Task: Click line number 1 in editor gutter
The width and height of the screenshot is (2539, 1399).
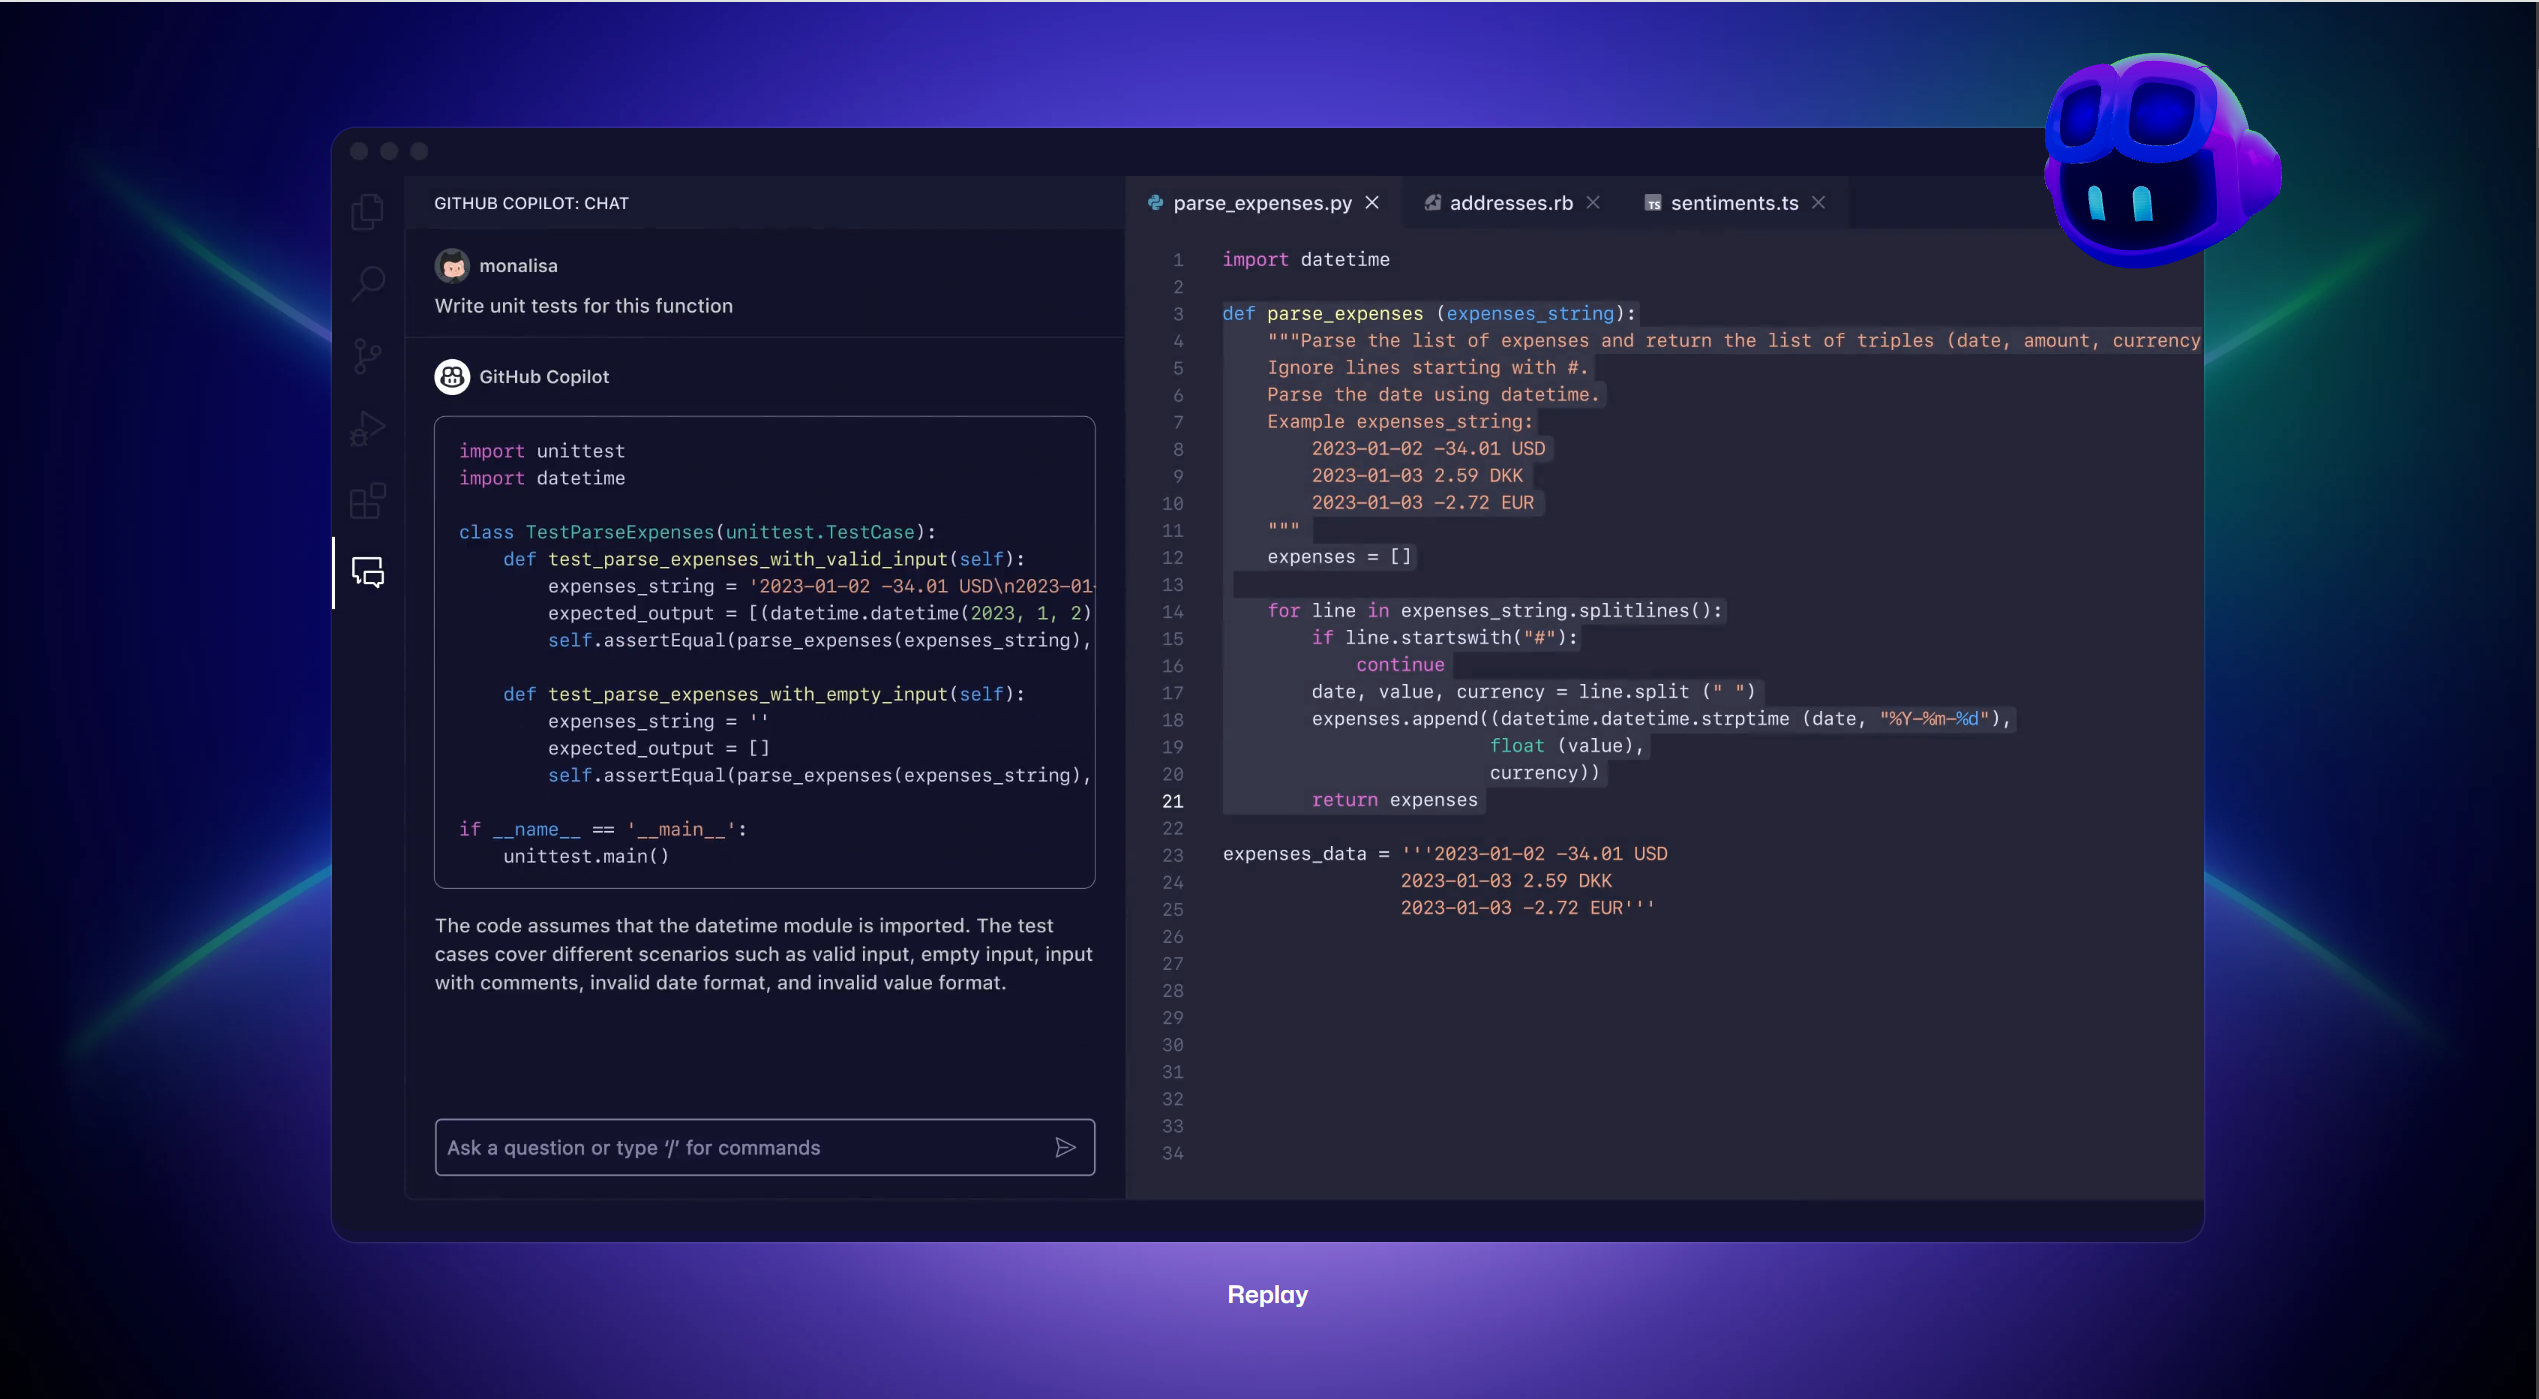Action: [1178, 260]
